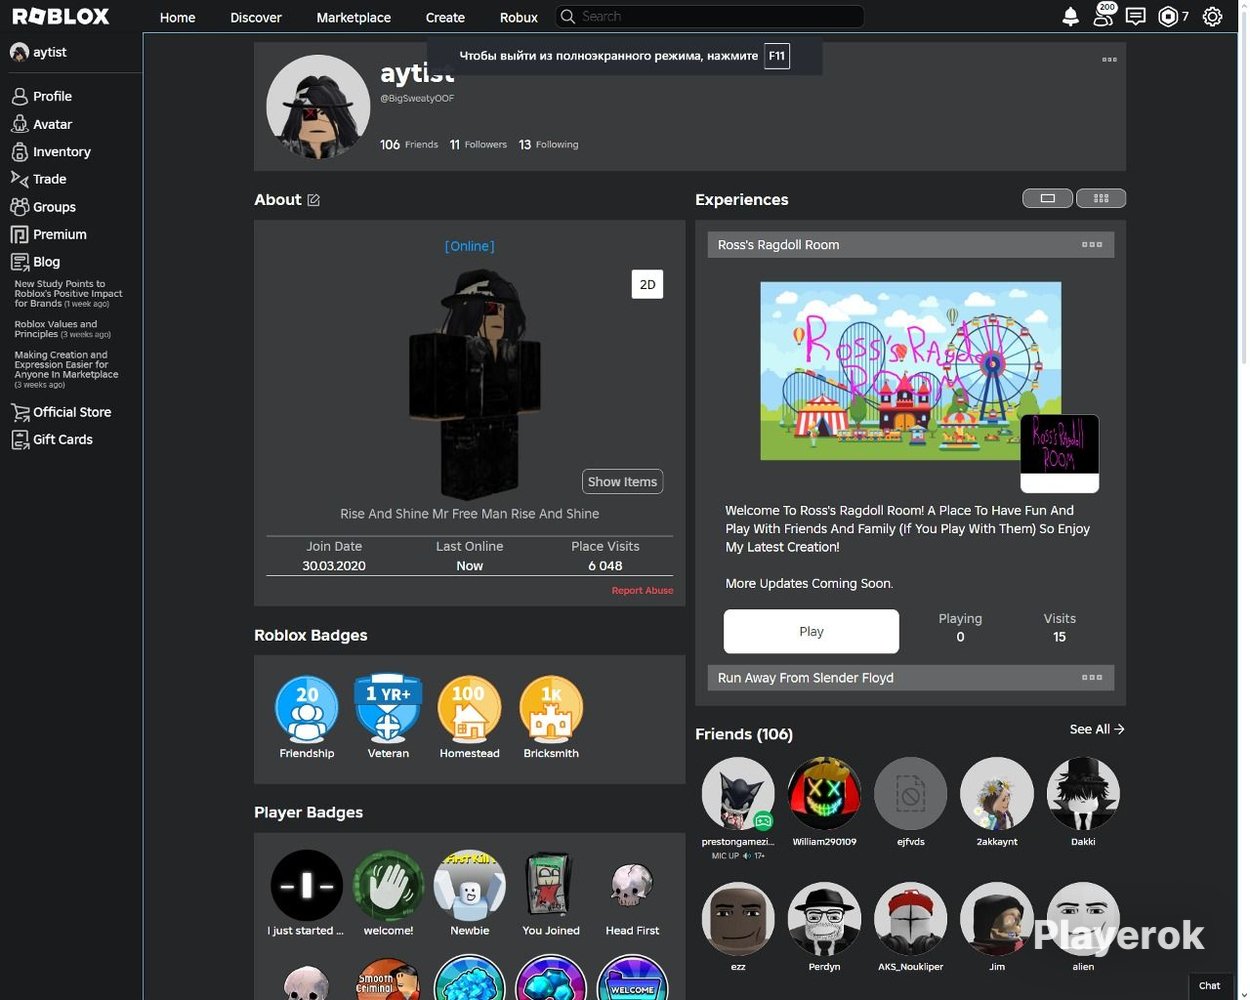This screenshot has height=1000, width=1250.
Task: Open Official Store from the sidebar
Action: pyautogui.click(x=61, y=412)
